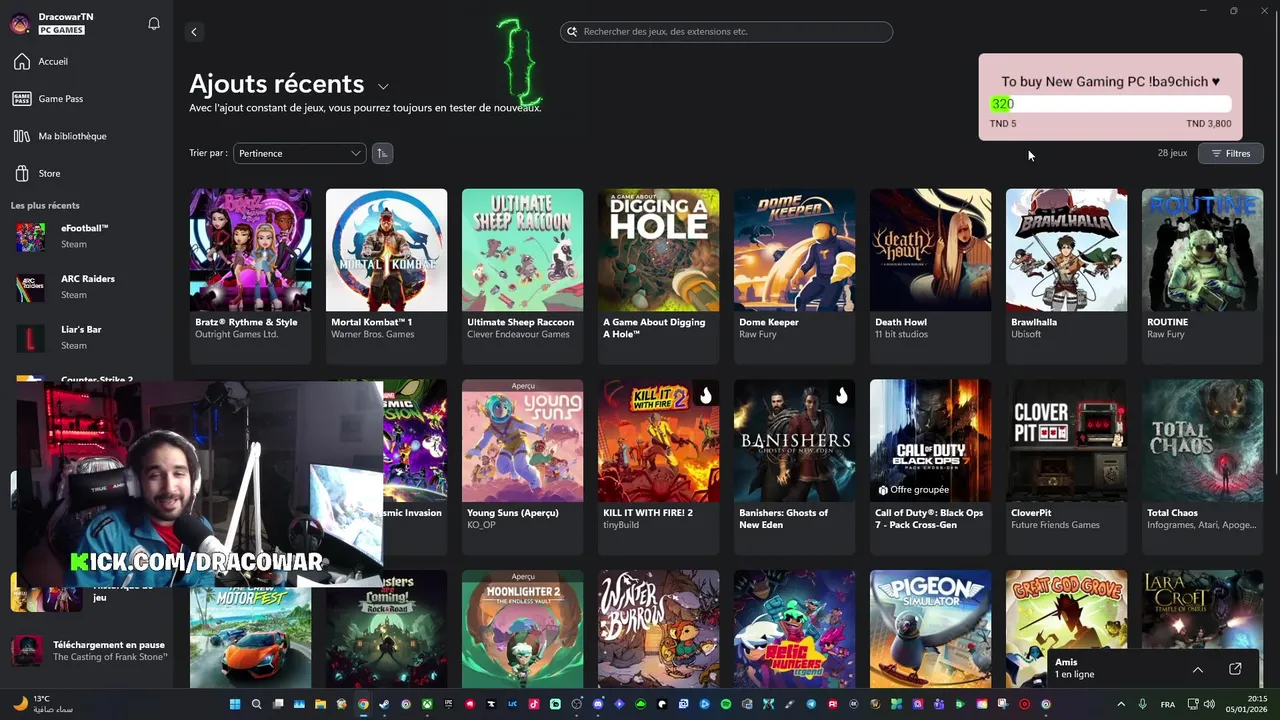Open the notifications bell
The width and height of the screenshot is (1280, 720).
tap(154, 23)
